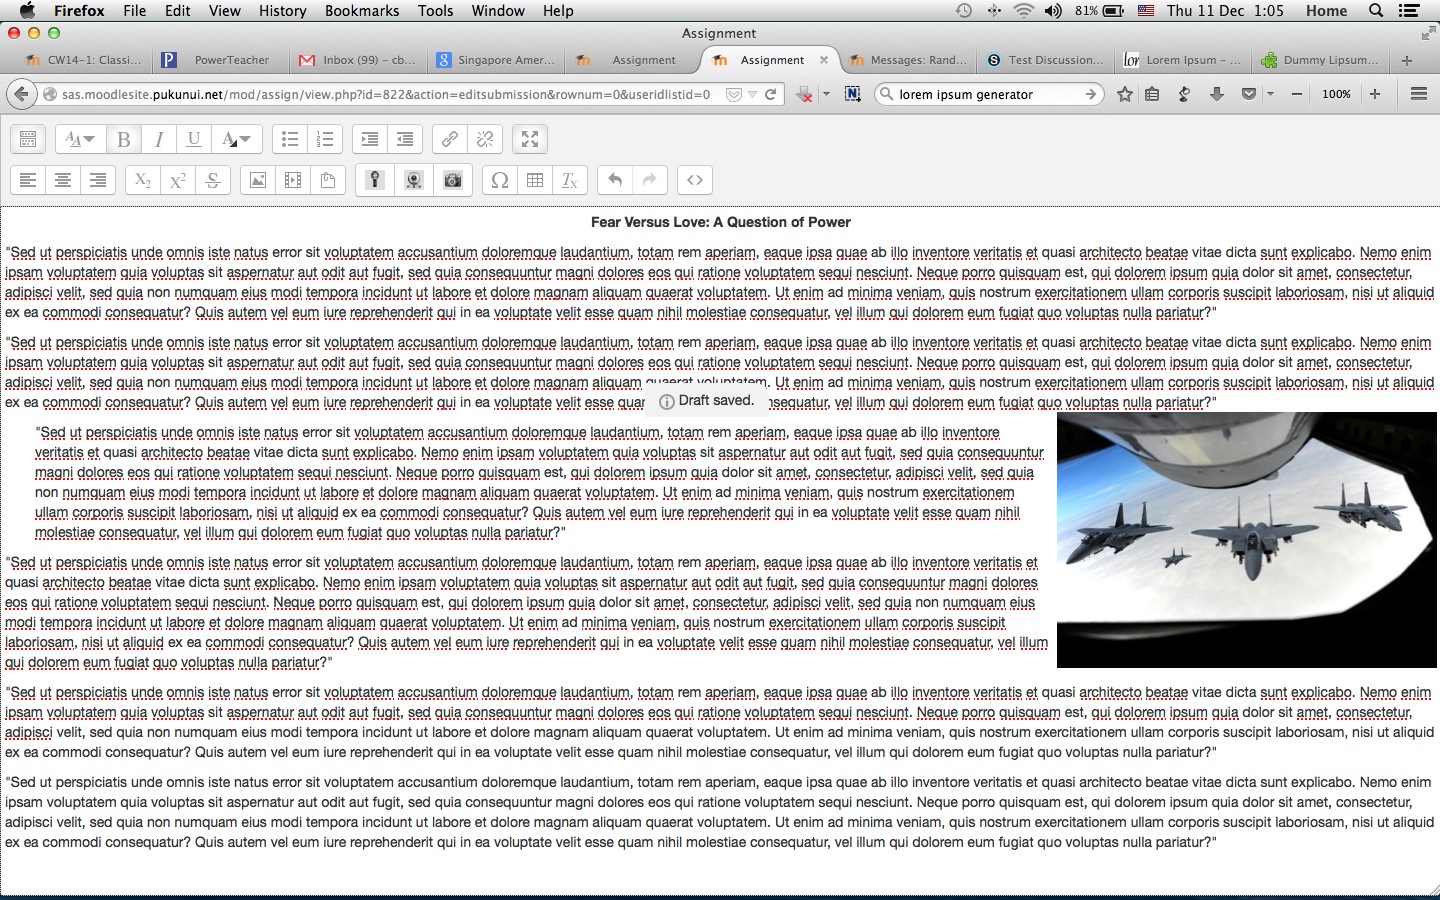This screenshot has height=900, width=1440.
Task: Insert an unordered bullet list
Action: pyautogui.click(x=290, y=139)
